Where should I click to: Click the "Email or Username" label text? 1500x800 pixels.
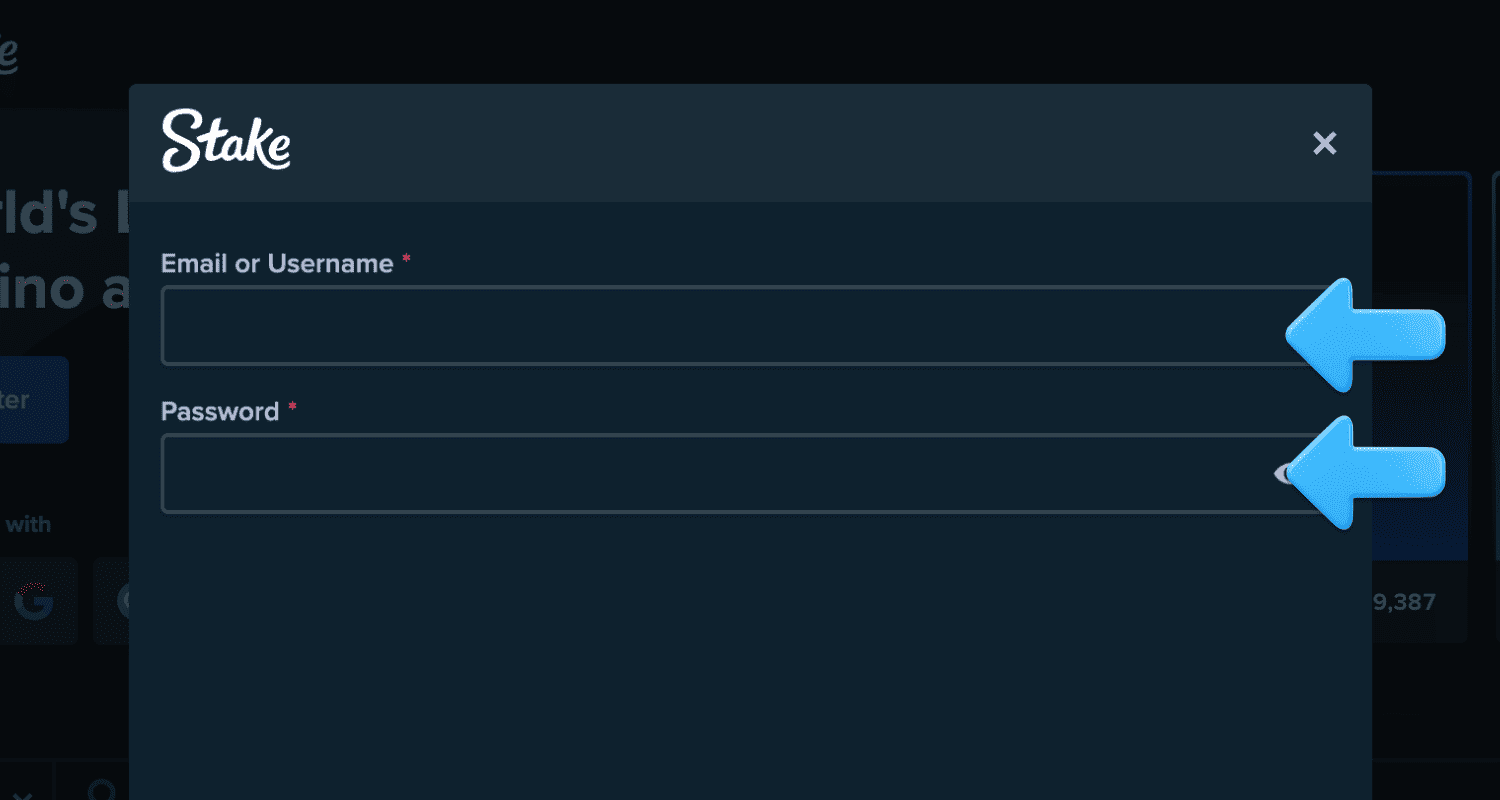point(277,264)
